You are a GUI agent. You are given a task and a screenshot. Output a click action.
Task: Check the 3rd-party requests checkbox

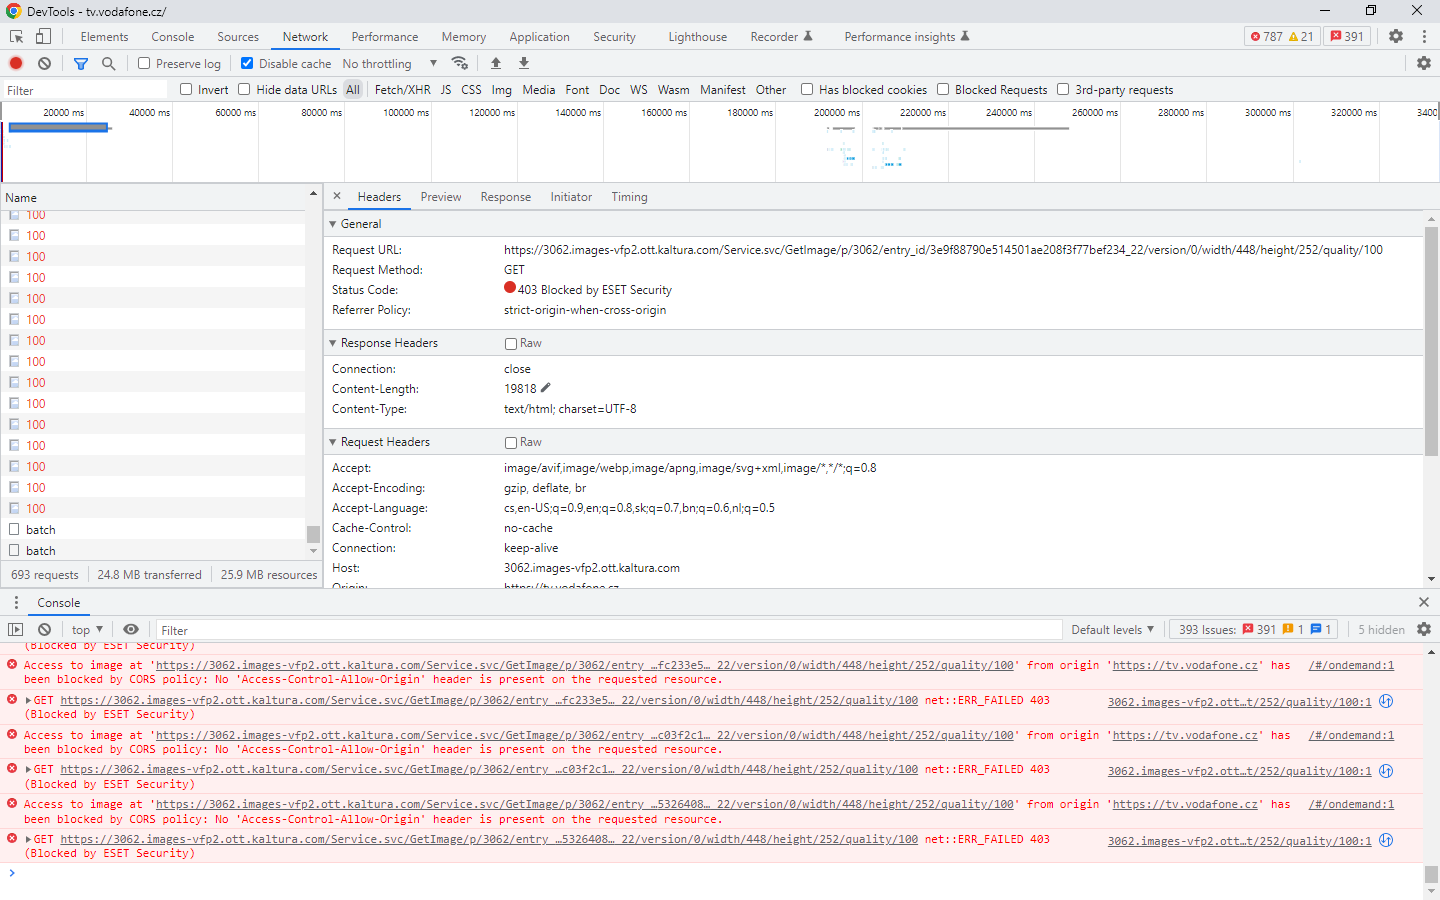1063,89
